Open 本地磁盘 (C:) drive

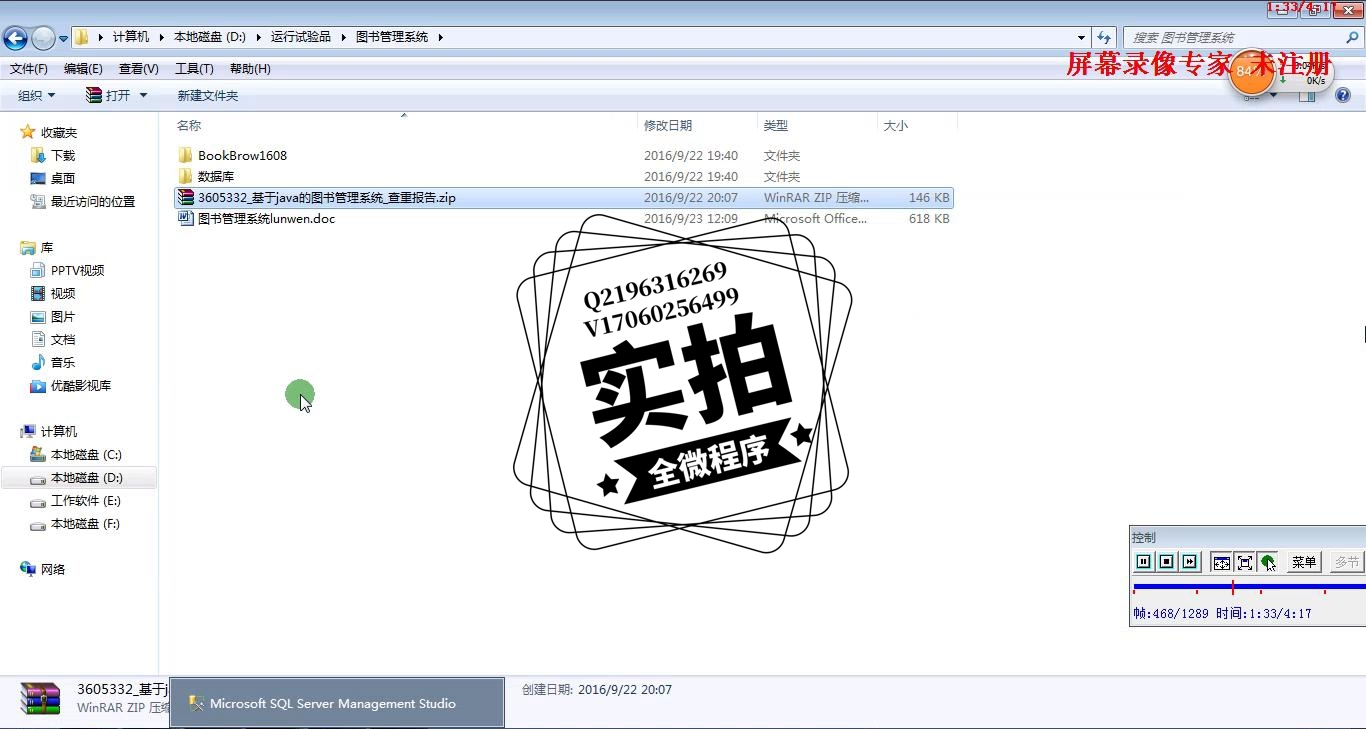86,454
